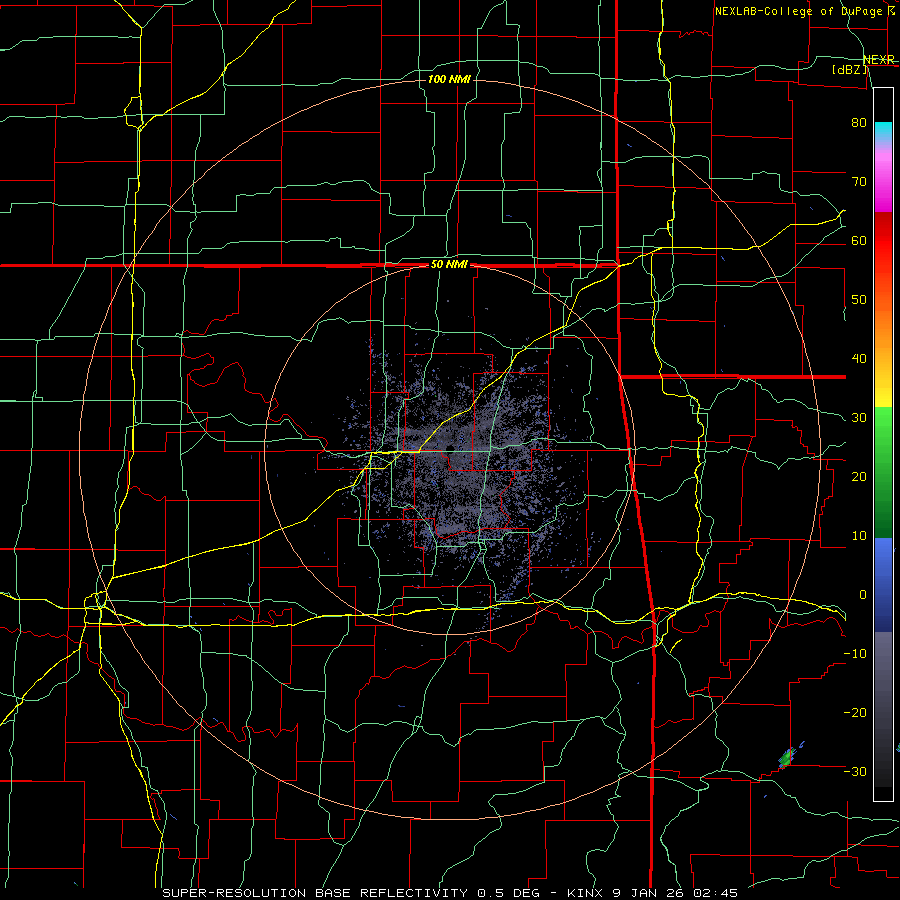The height and width of the screenshot is (900, 900).
Task: Click the 70 value on the dBZ scale
Action: (x=859, y=181)
